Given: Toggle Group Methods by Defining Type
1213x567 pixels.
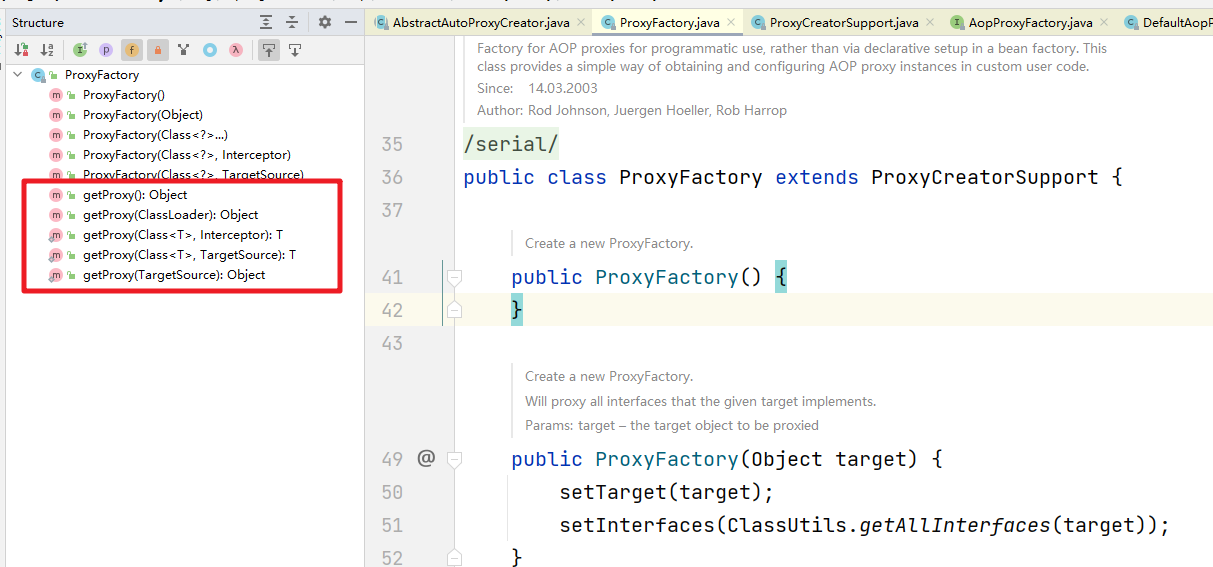Looking at the screenshot, I should tap(80, 49).
